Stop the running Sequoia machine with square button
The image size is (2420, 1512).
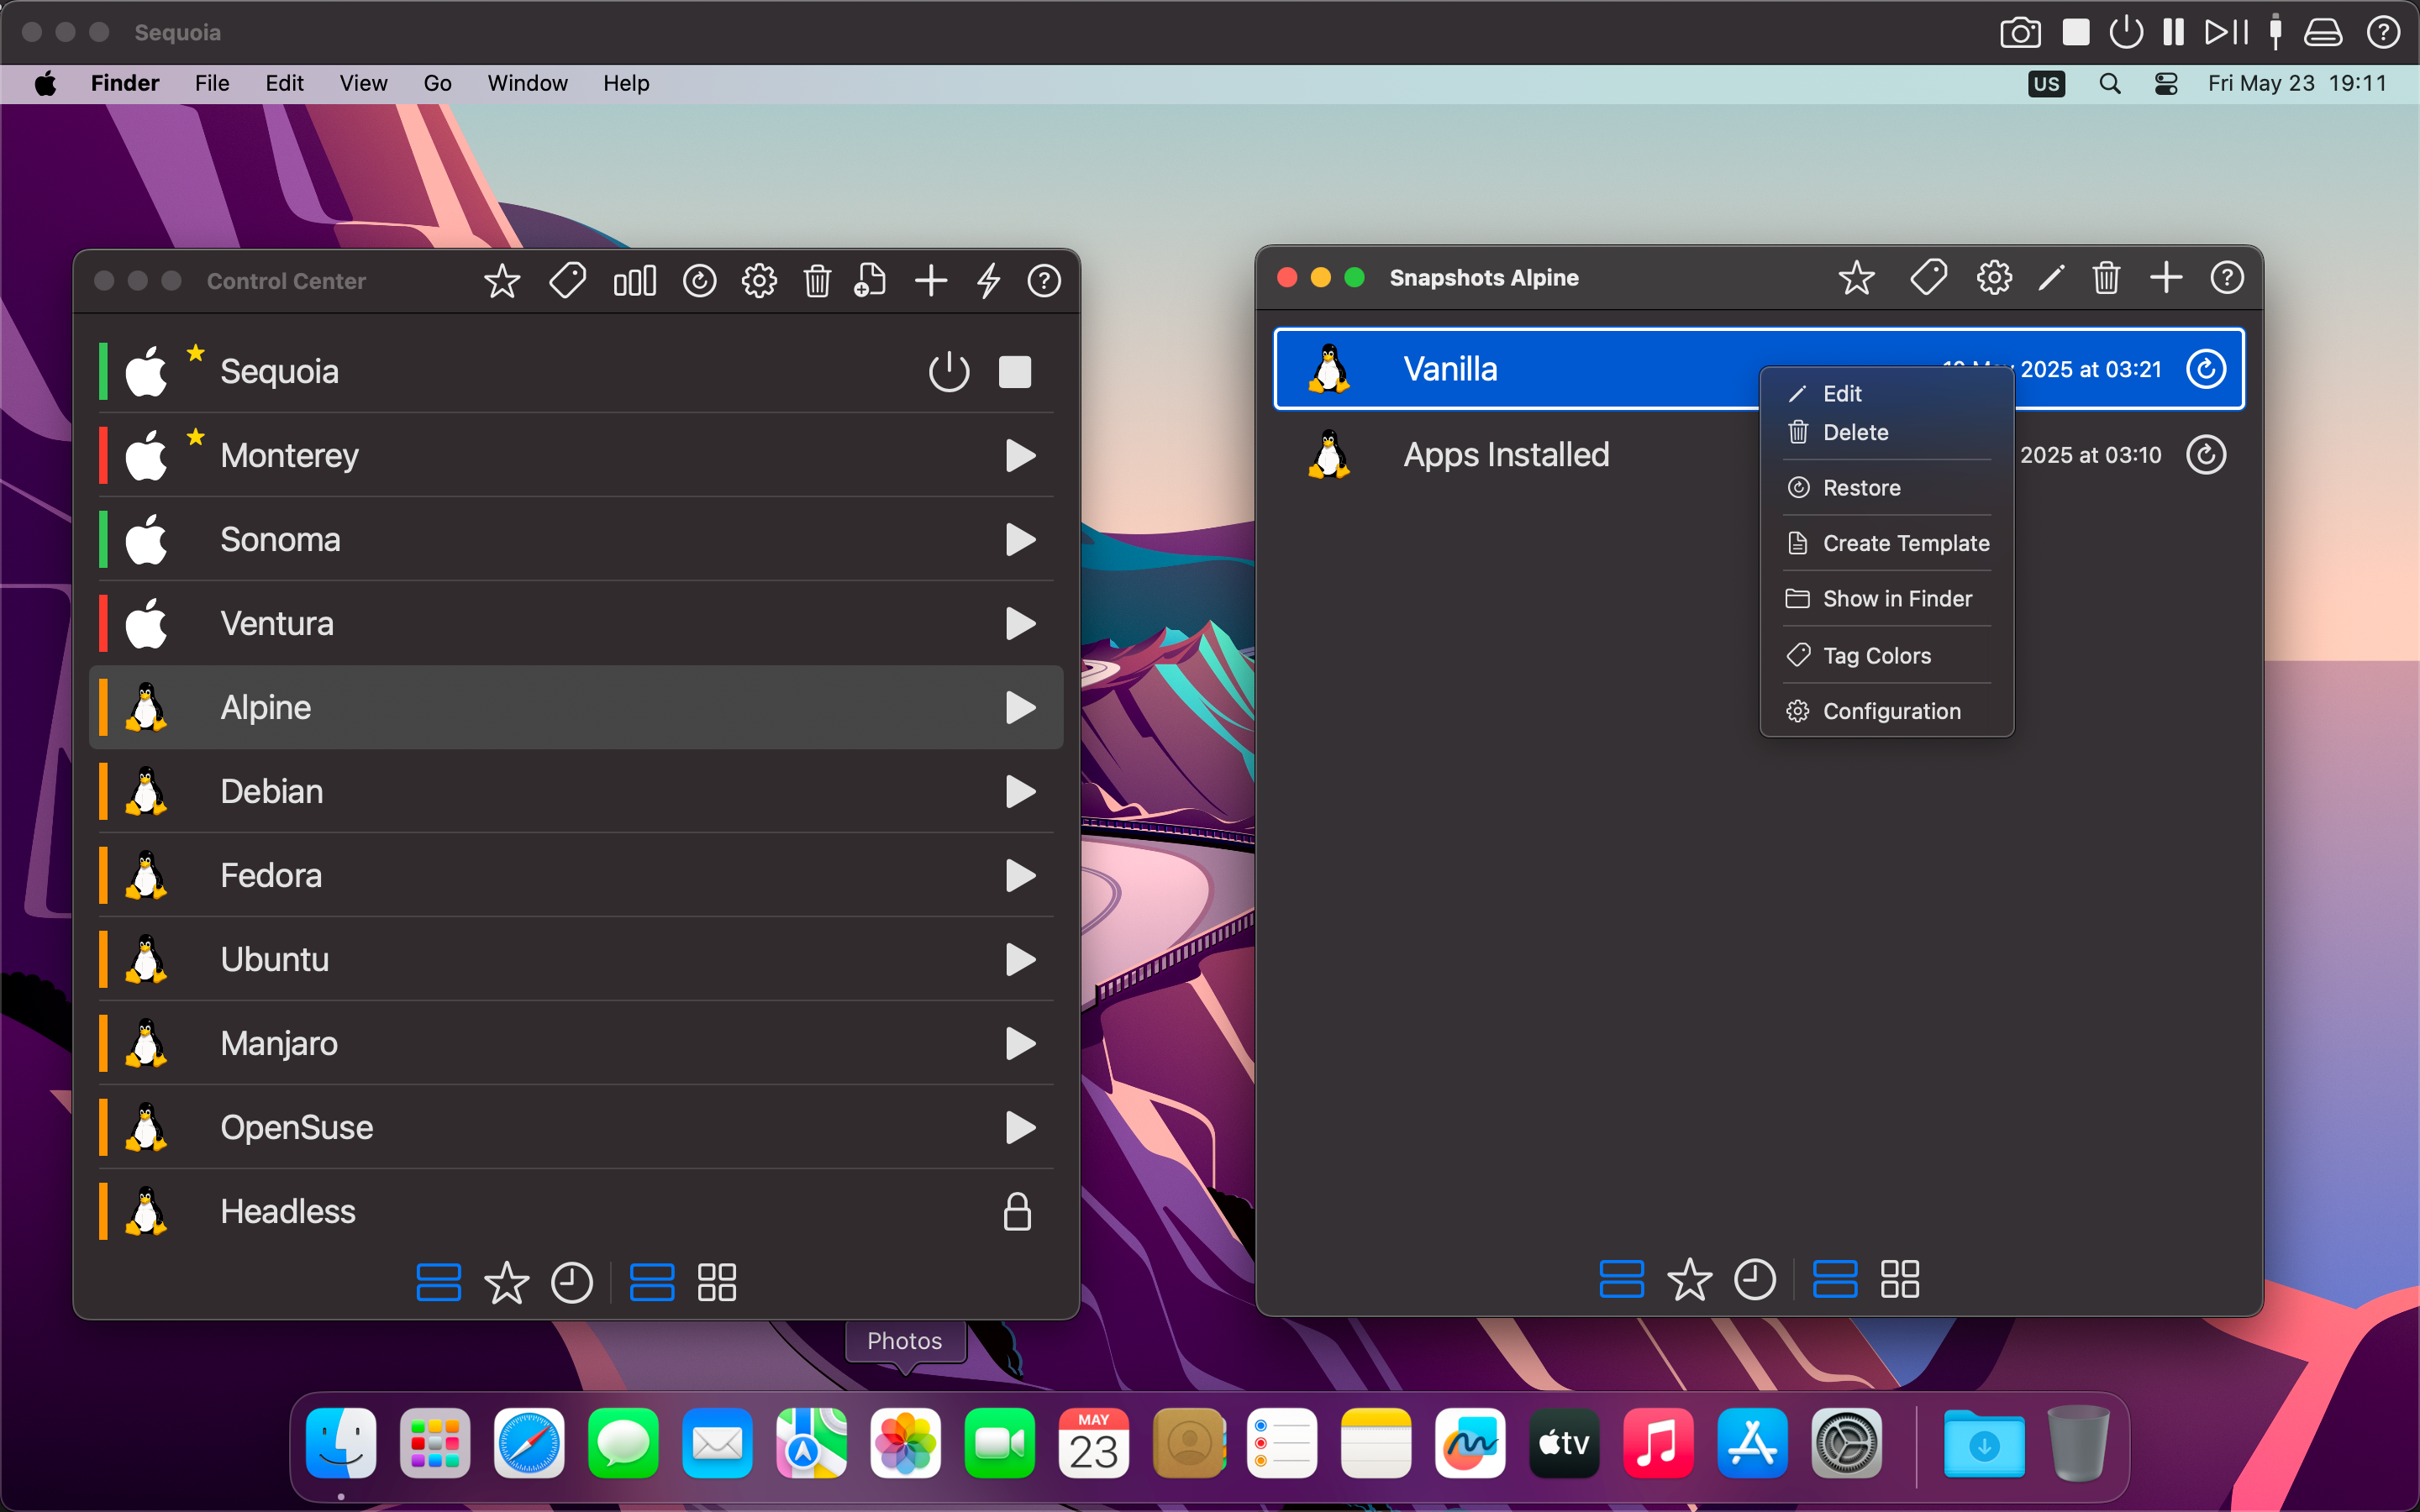[x=1014, y=372]
